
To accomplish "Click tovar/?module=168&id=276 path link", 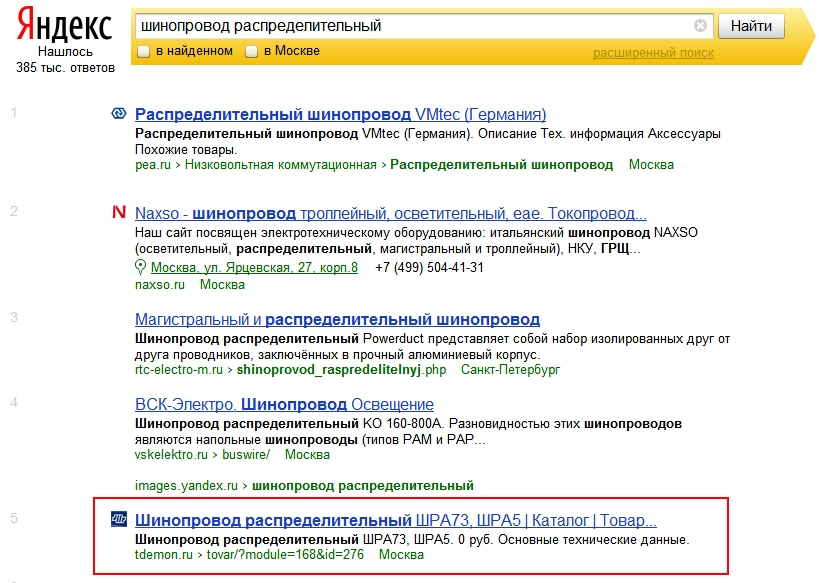I will tap(285, 555).
